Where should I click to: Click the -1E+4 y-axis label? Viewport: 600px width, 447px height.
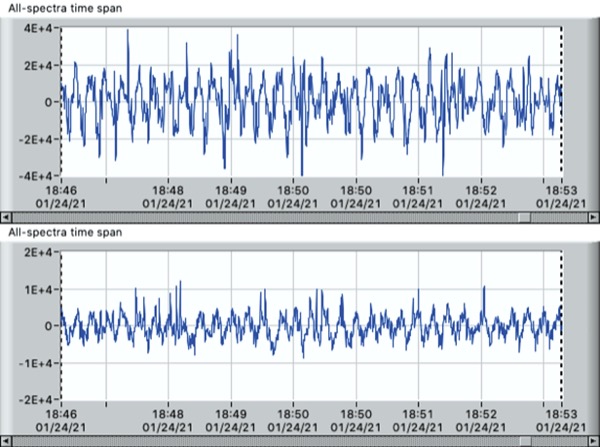pos(36,362)
